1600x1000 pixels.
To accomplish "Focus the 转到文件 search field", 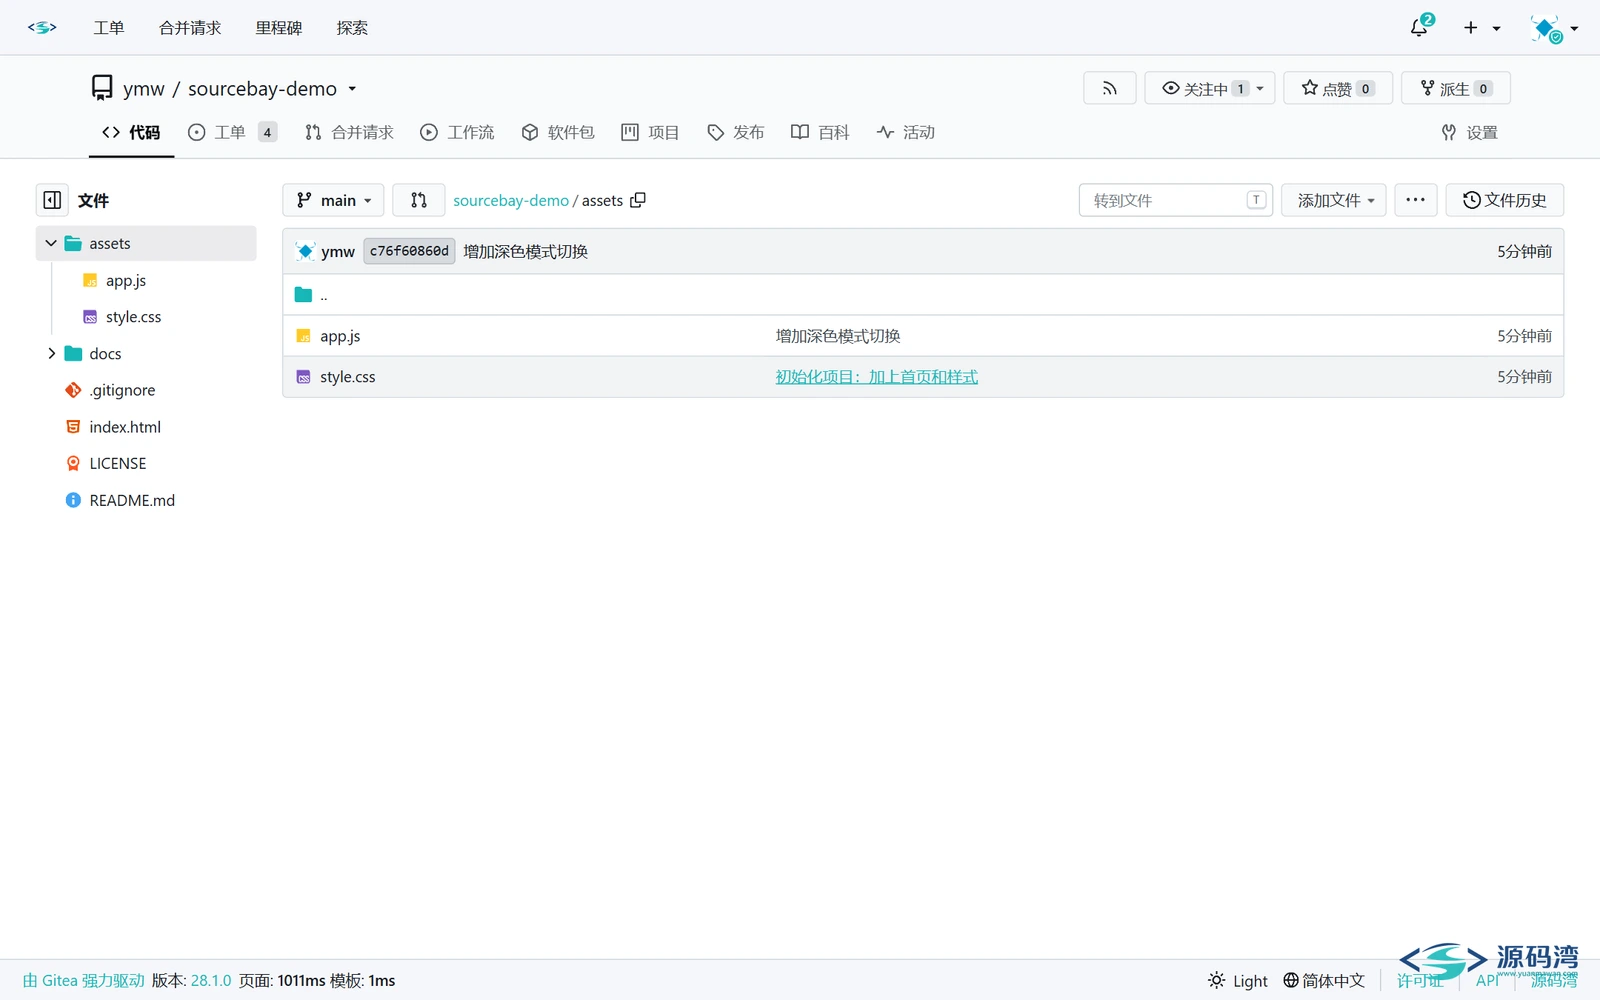I will point(1176,200).
